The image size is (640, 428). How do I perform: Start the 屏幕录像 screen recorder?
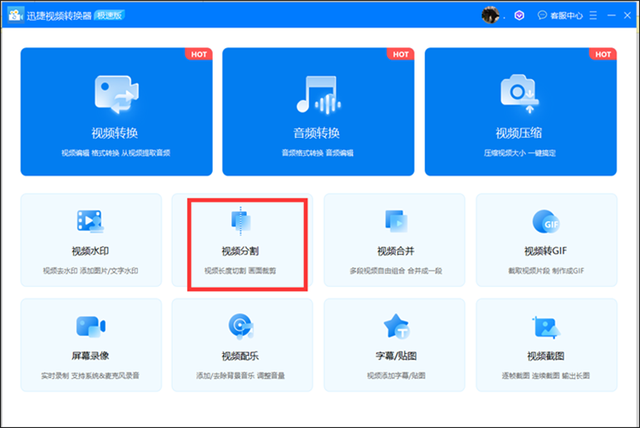(91, 343)
